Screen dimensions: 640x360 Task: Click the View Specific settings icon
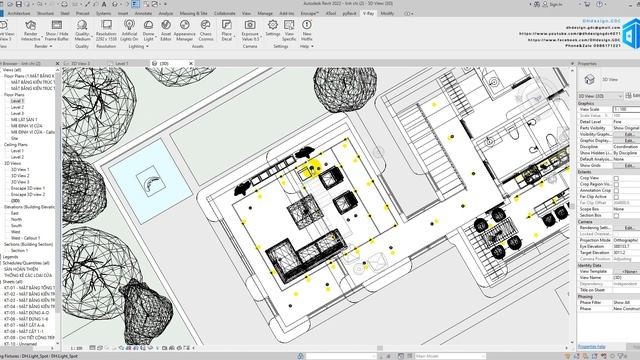click(x=289, y=25)
